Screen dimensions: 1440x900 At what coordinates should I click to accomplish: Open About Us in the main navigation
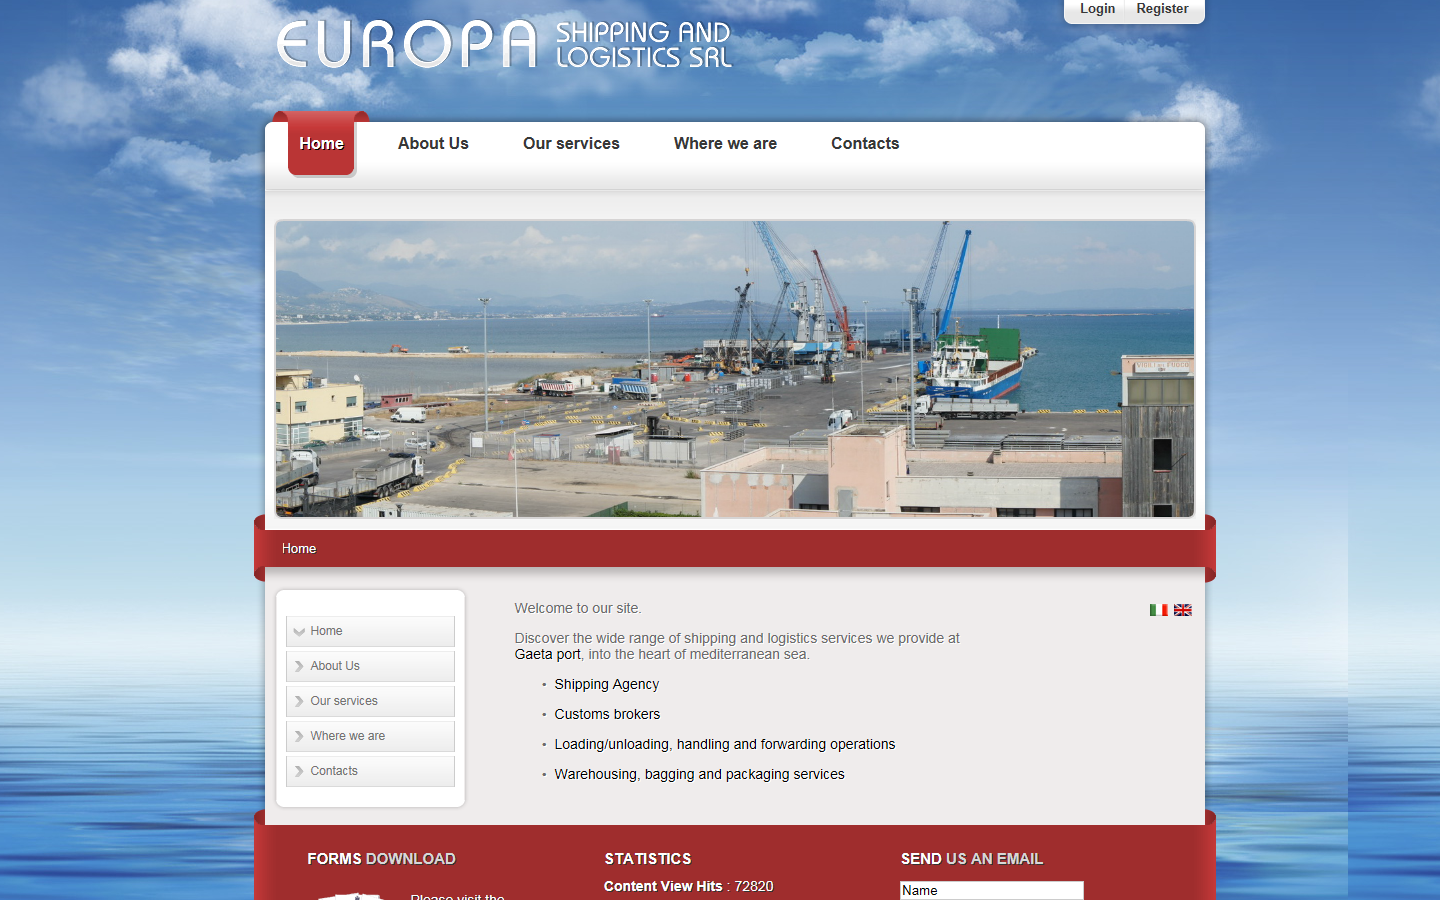coord(433,144)
